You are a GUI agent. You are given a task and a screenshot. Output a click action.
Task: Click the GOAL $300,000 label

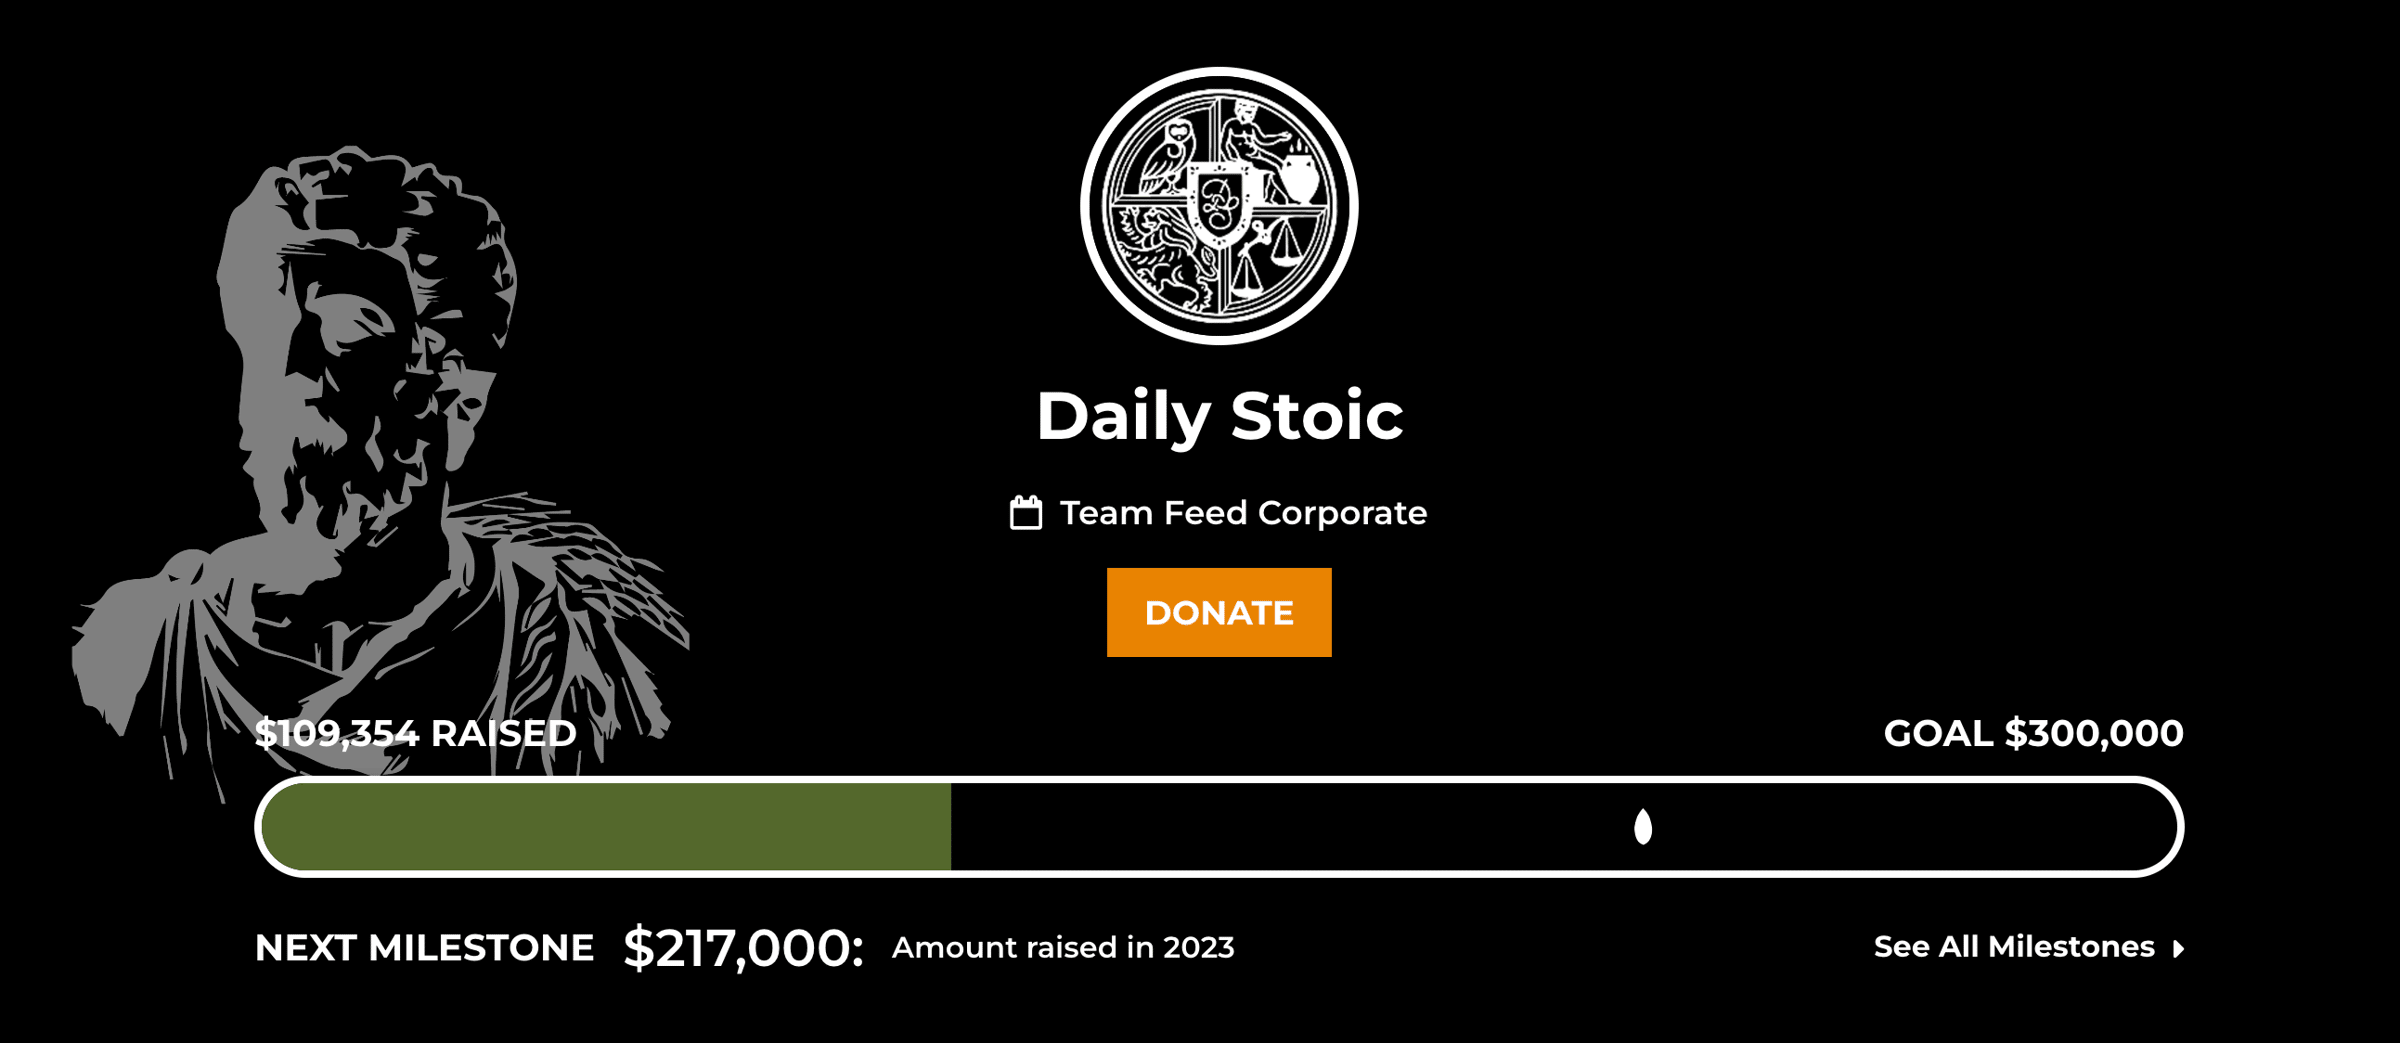(x=2033, y=733)
